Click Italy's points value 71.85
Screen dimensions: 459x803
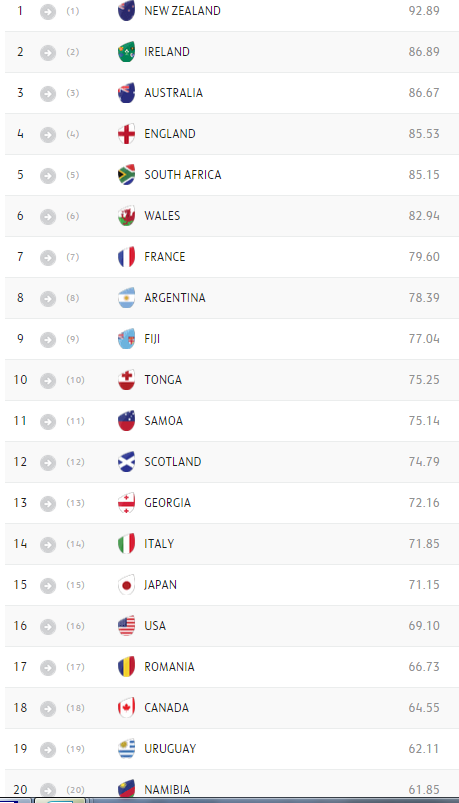pos(424,543)
